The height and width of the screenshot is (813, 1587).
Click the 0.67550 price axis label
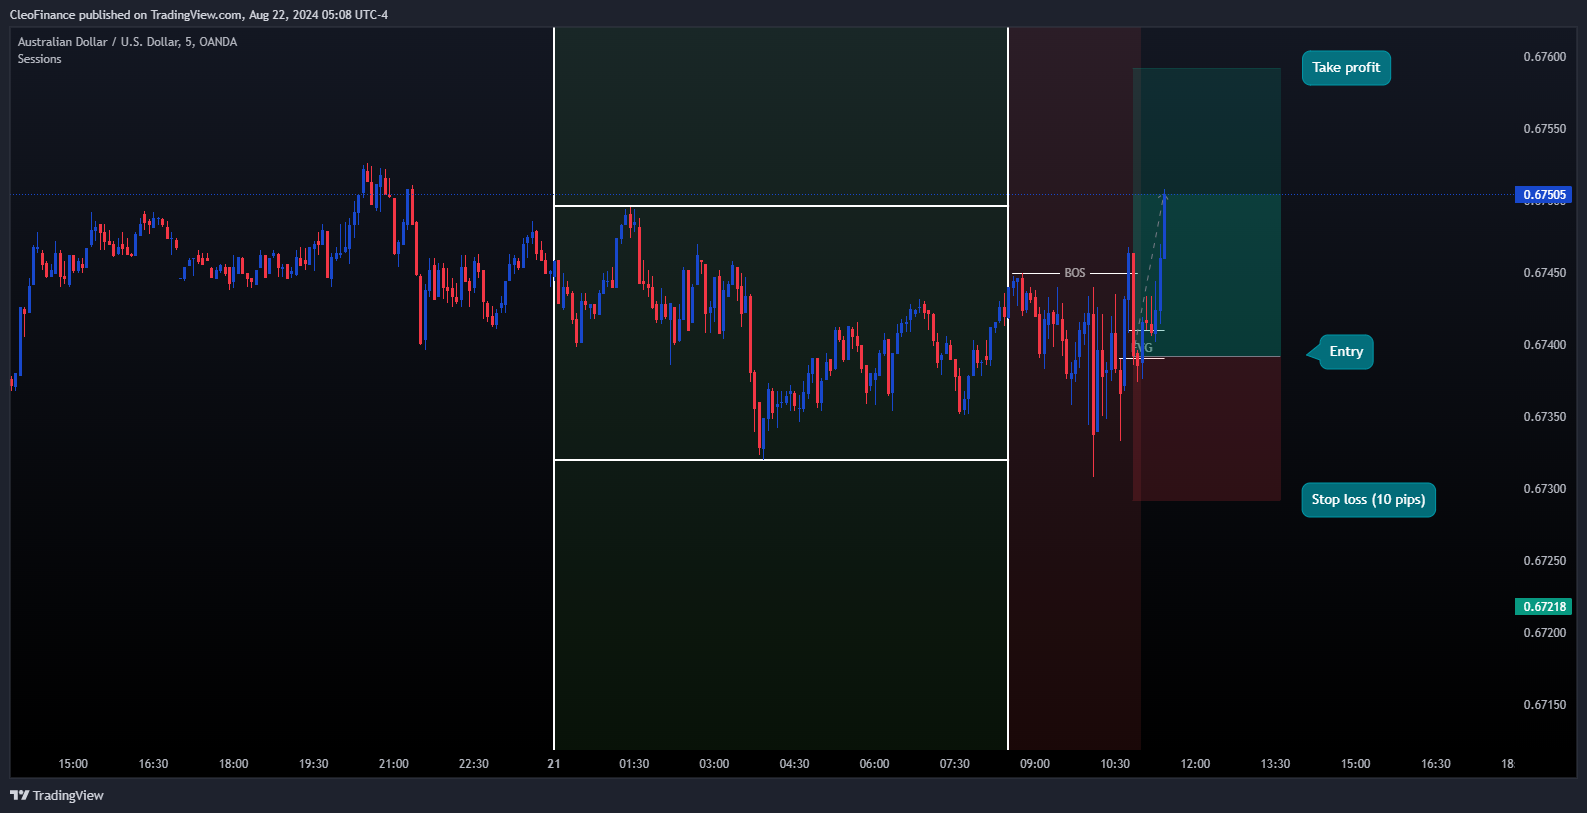[x=1544, y=129]
